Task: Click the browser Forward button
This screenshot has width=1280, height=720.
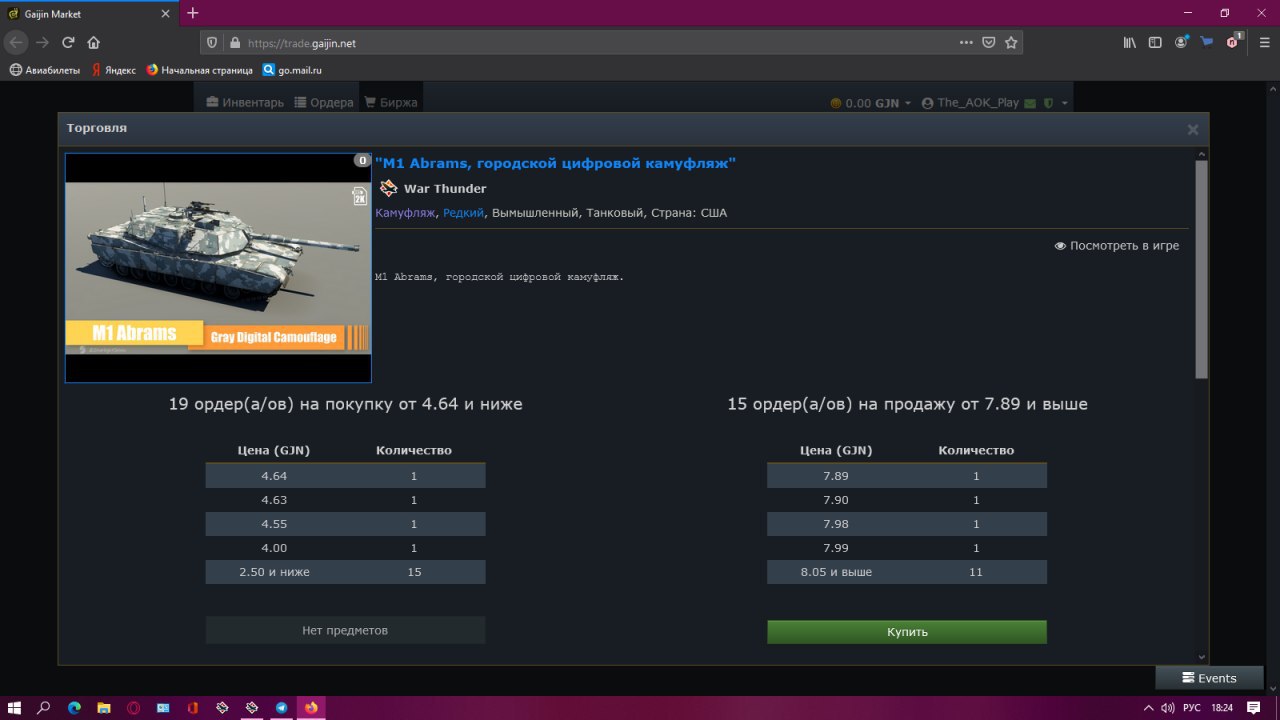Action: pos(42,43)
